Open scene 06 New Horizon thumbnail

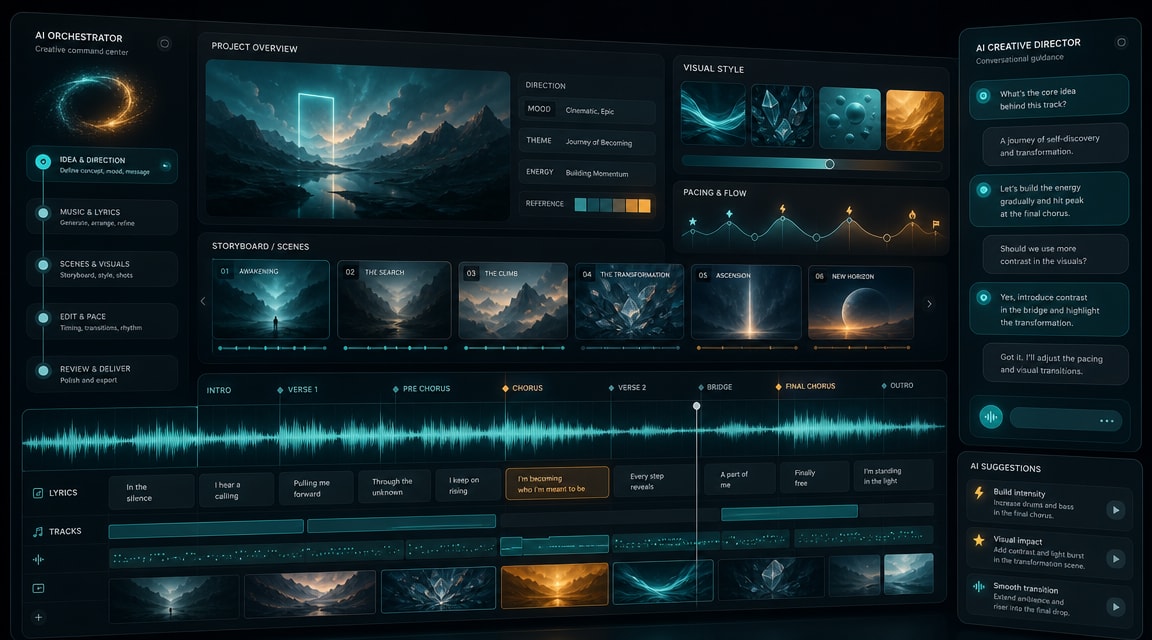coord(861,303)
